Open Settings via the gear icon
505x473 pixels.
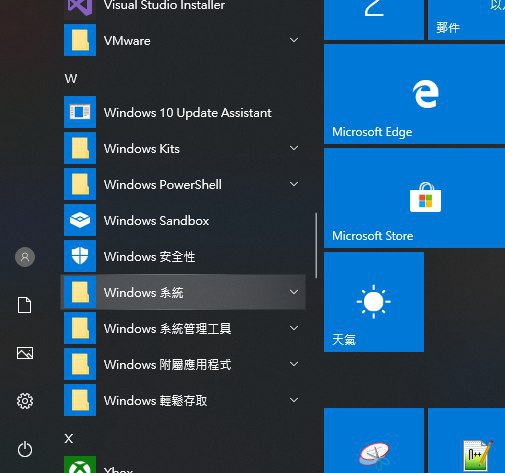point(25,401)
